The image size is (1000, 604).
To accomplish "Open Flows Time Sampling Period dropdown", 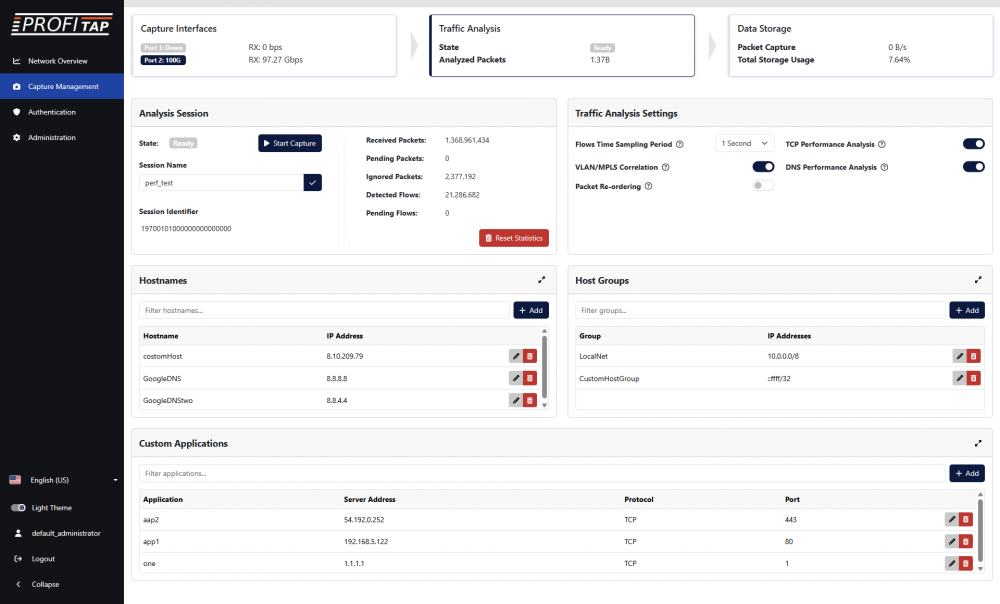I will click(745, 144).
